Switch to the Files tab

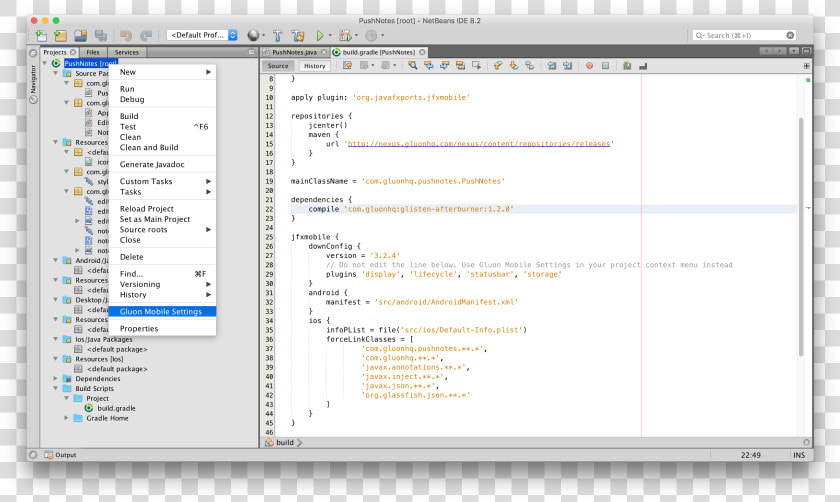[93, 52]
